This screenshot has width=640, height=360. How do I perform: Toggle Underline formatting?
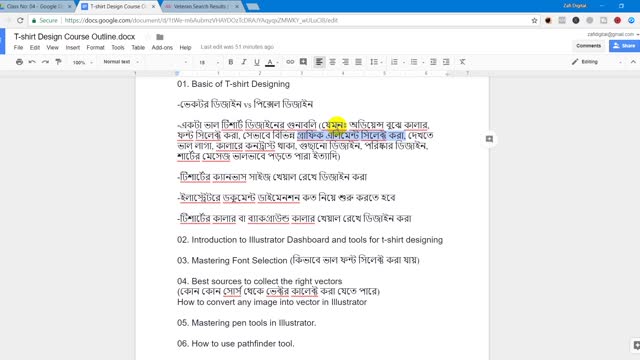tap(256, 62)
